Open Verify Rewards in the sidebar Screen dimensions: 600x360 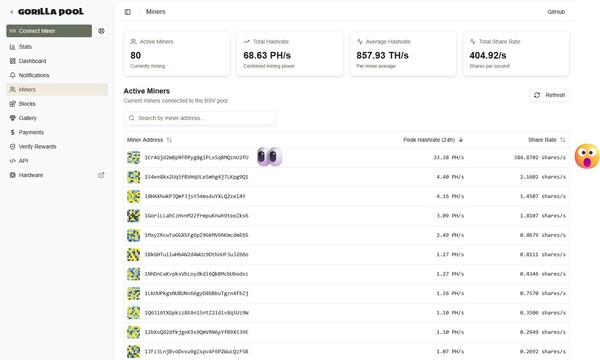[57, 147]
